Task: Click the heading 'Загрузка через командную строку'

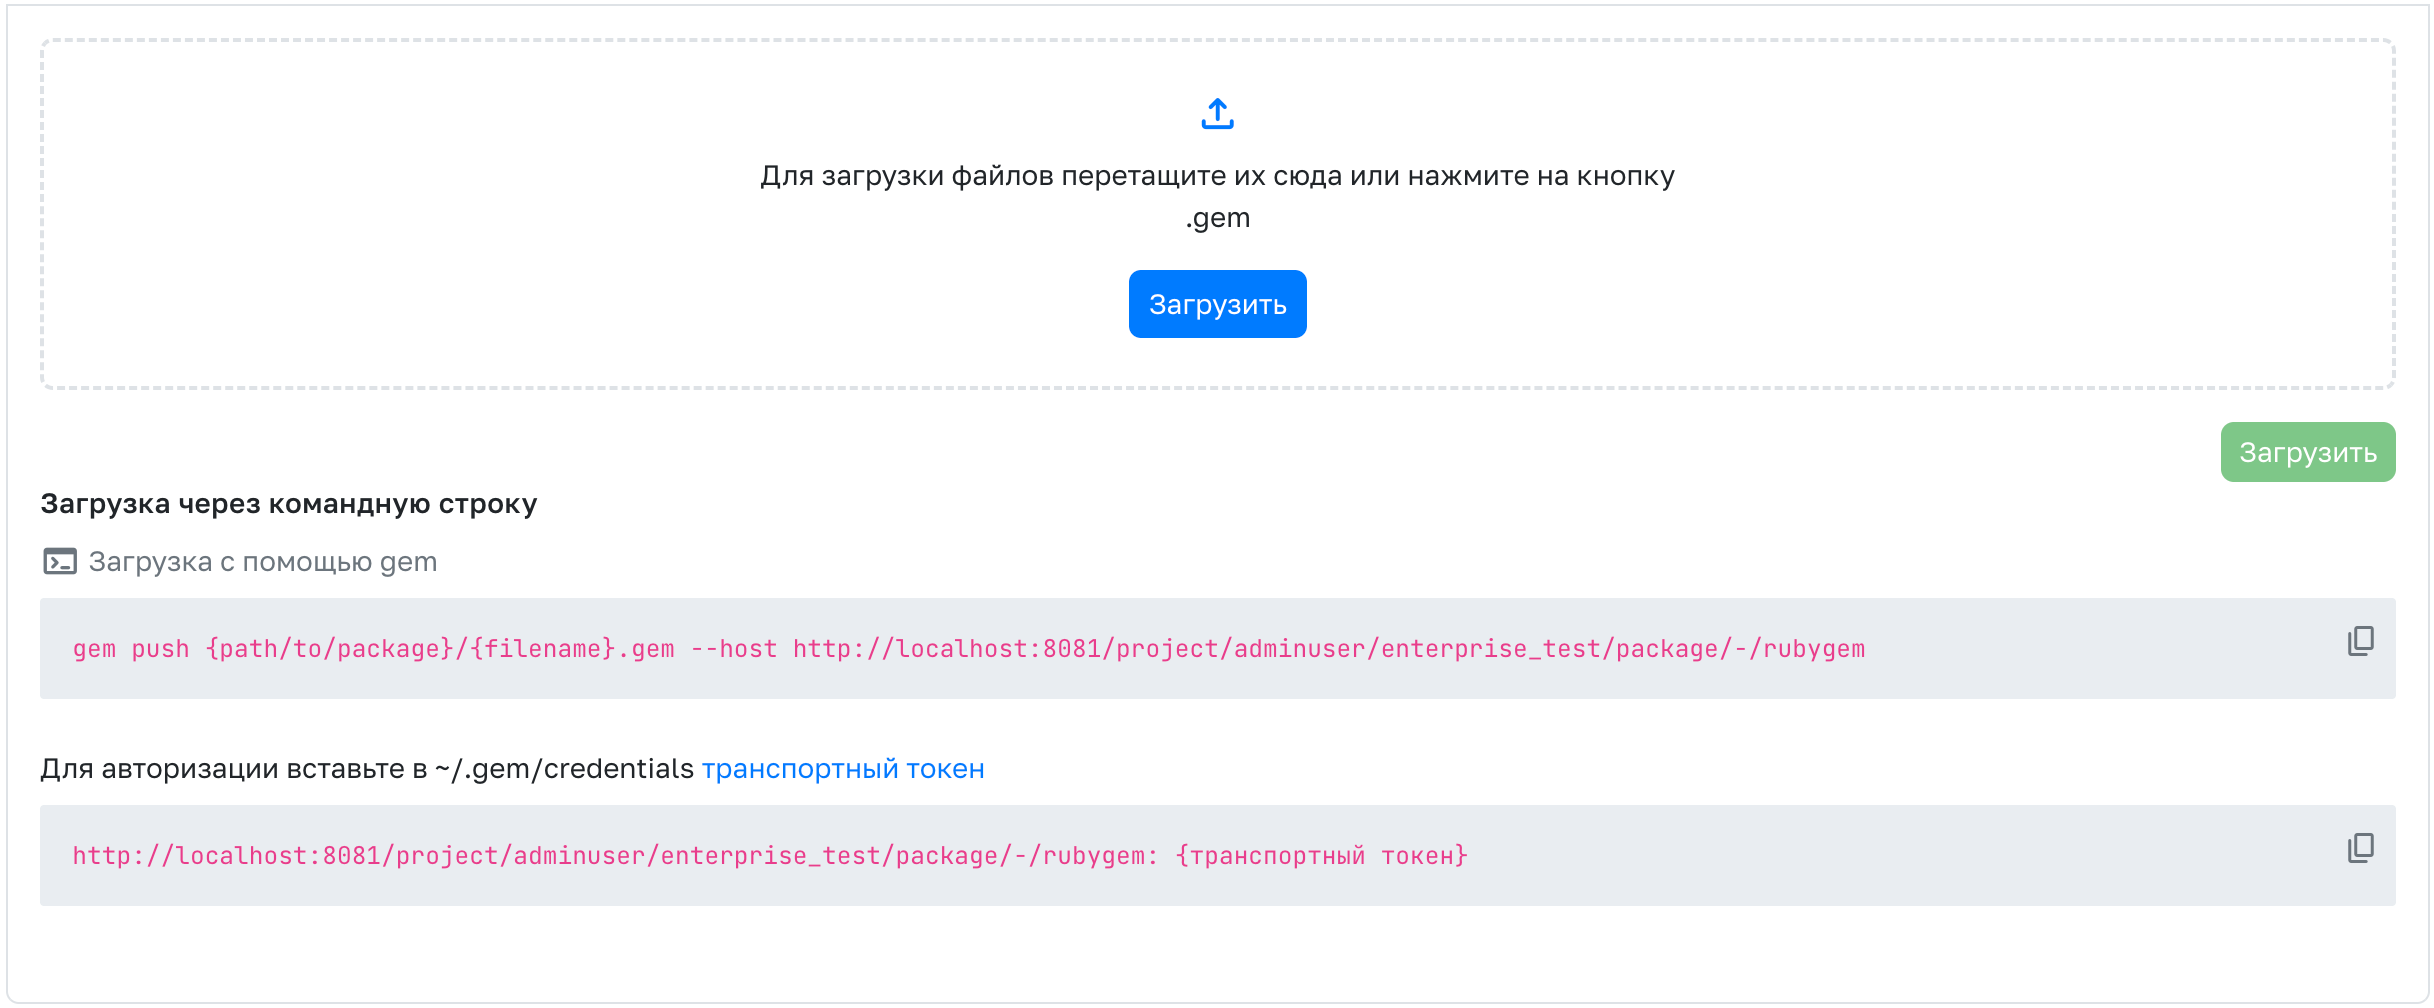Action: 288,504
